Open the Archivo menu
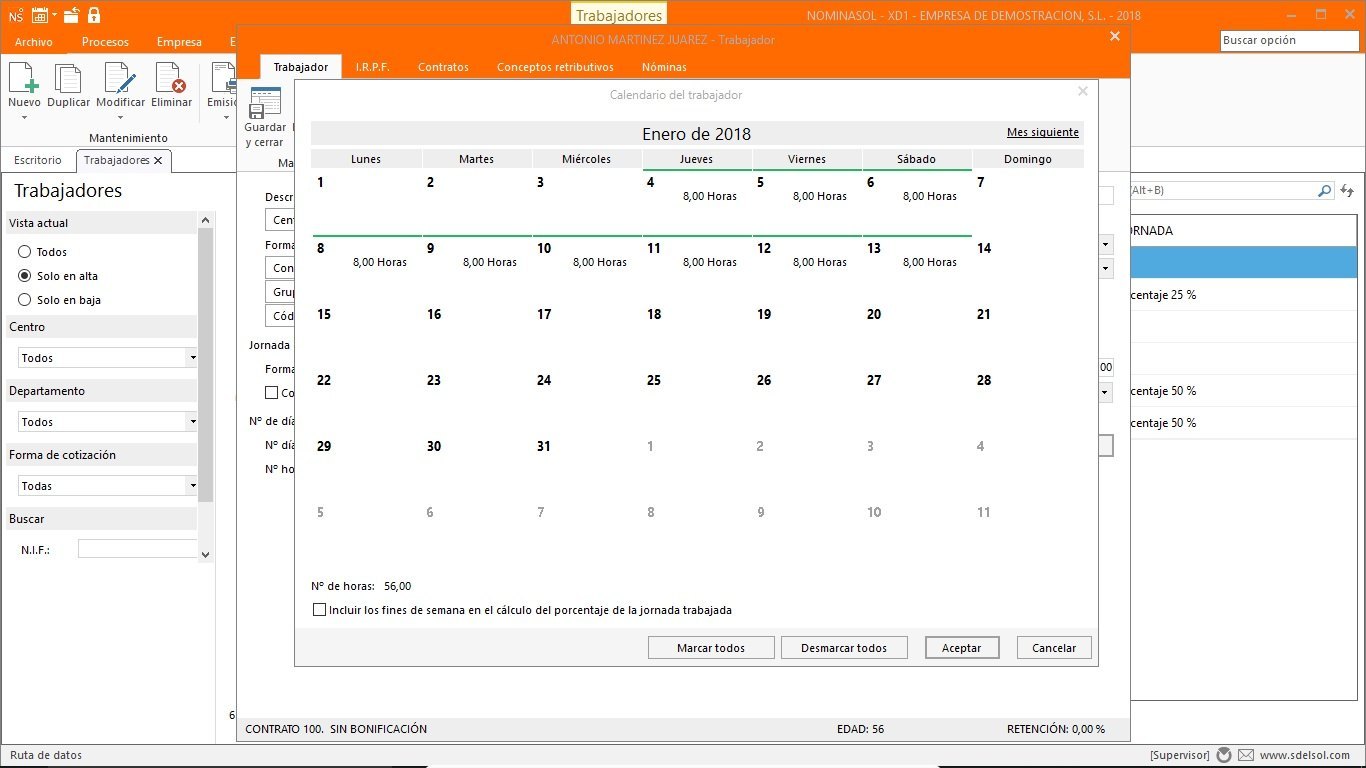This screenshot has height=768, width=1366. [x=34, y=42]
